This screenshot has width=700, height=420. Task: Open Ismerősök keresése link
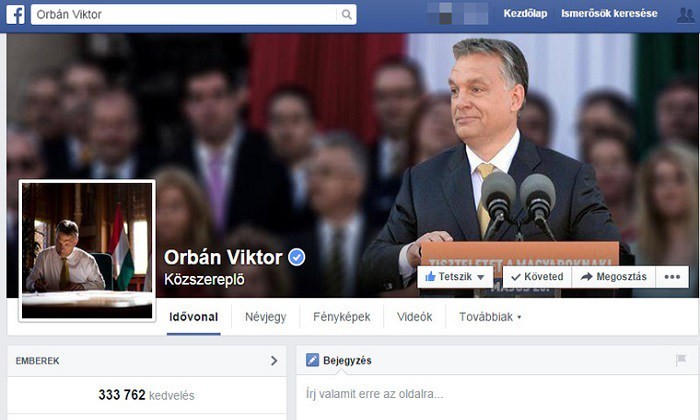click(609, 14)
